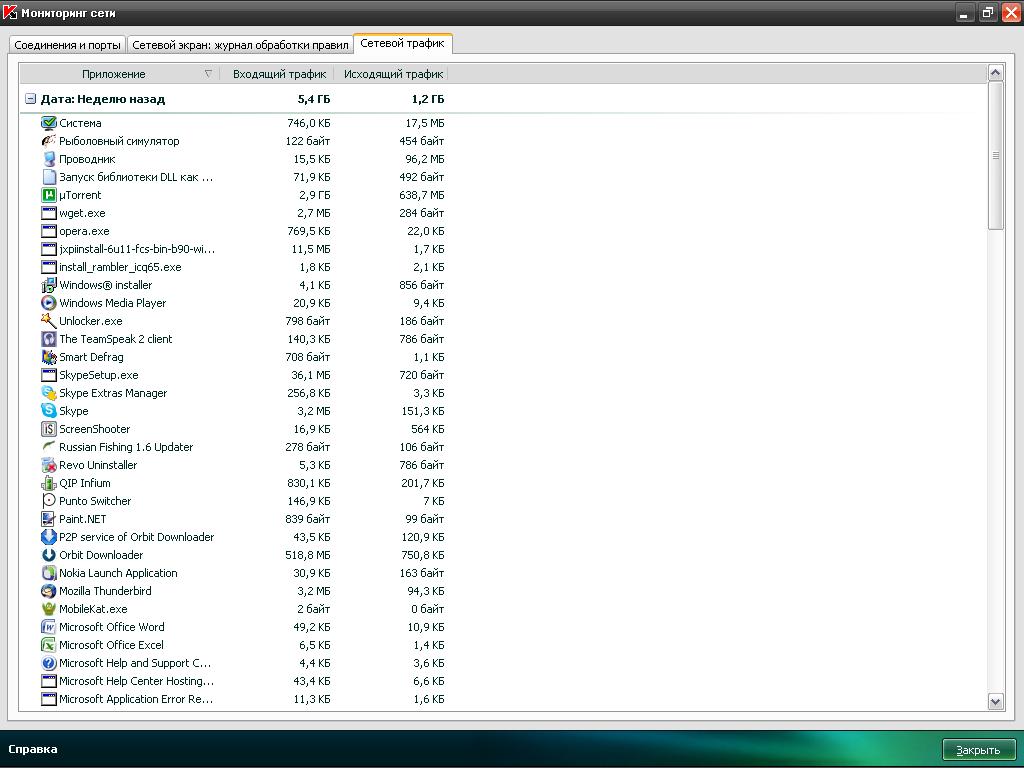
Task: Click the Kaspersky logo in title bar
Action: 10,12
